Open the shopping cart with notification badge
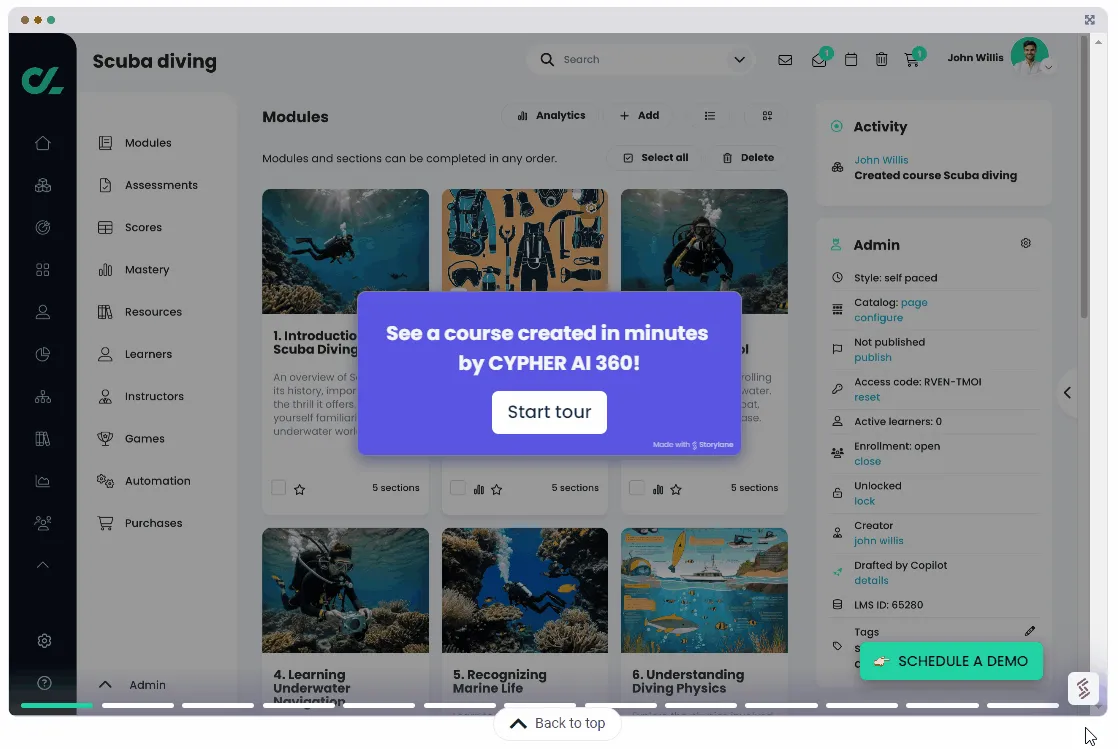The height and width of the screenshot is (749, 1118). point(911,60)
